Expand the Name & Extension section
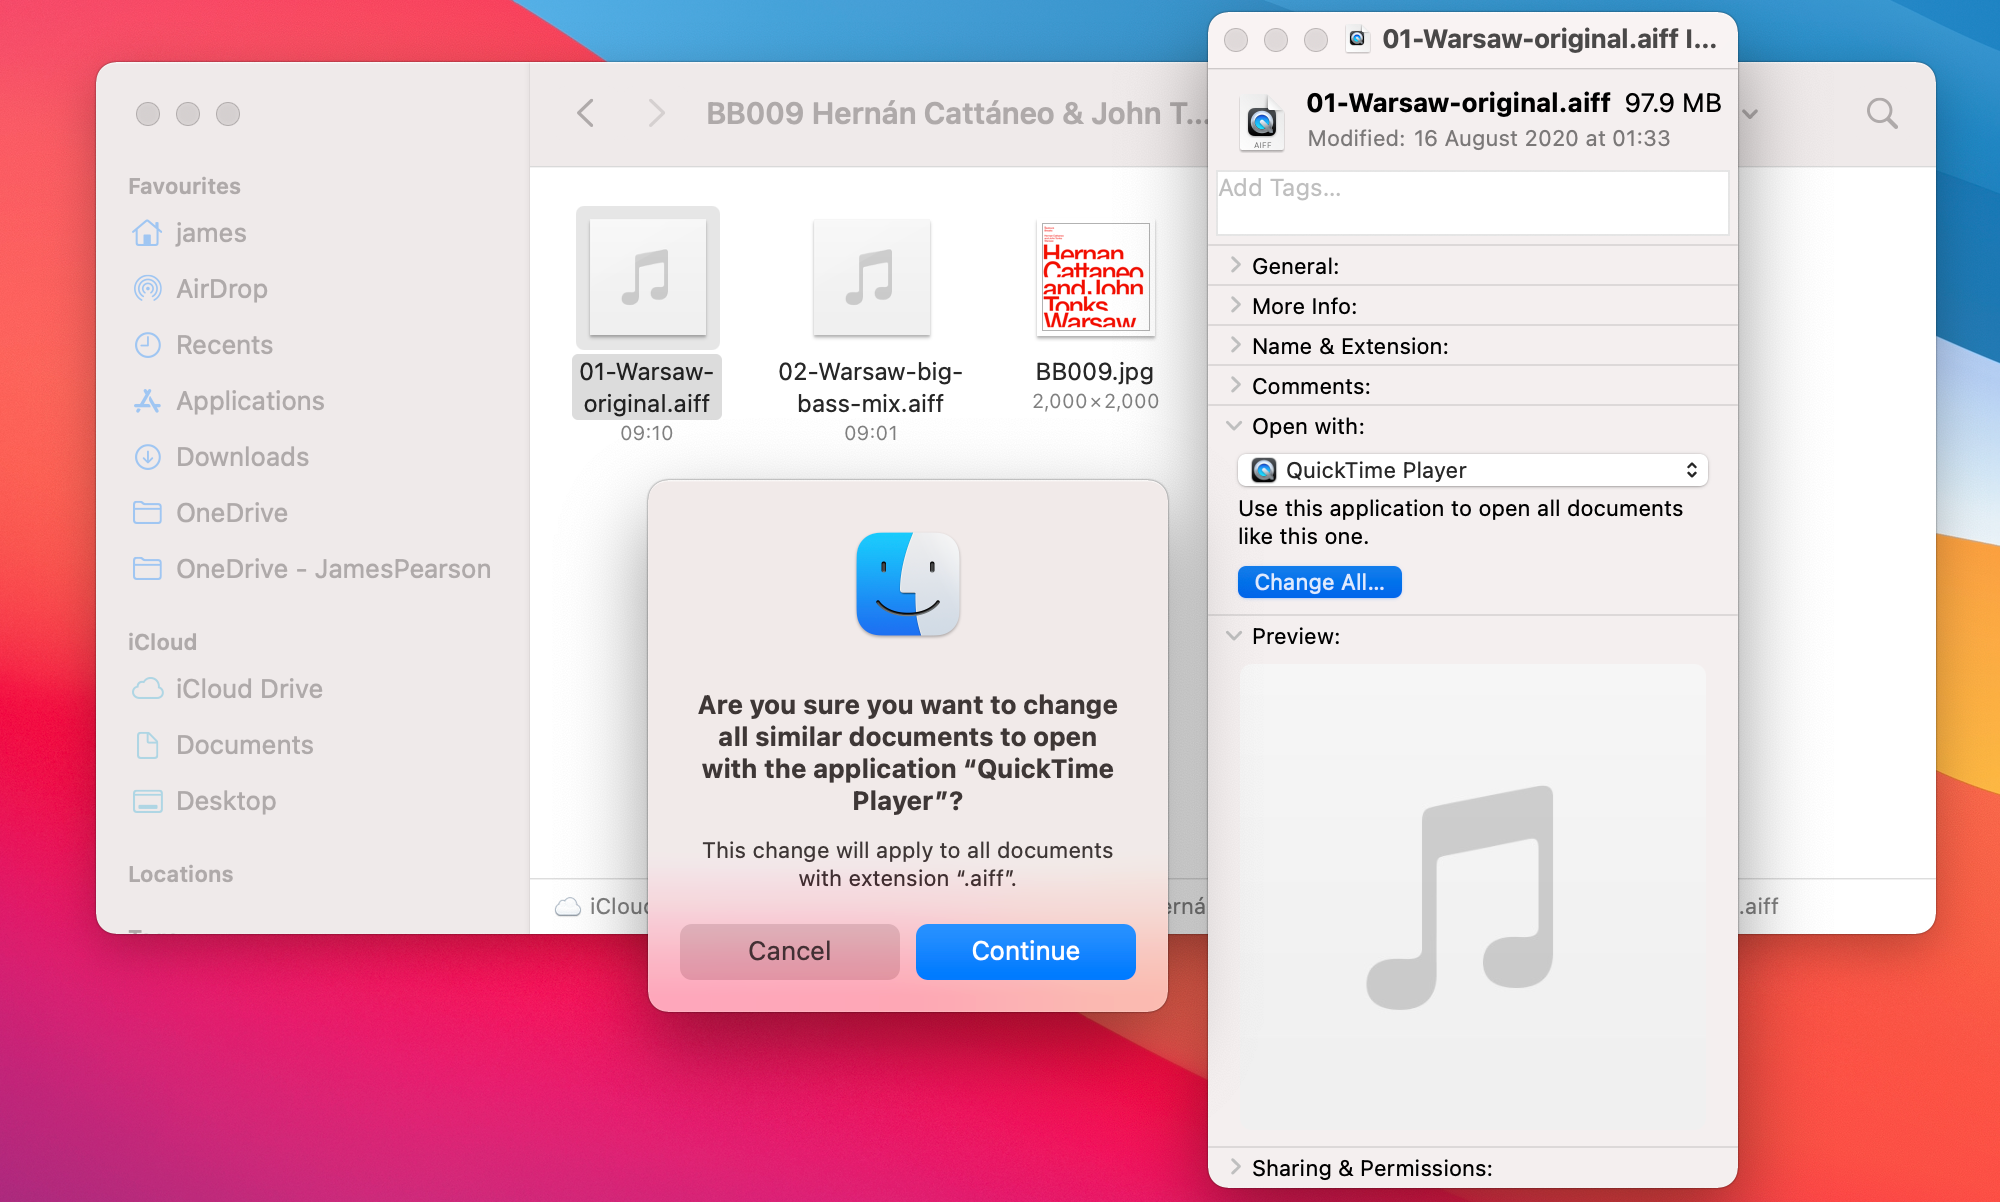Viewport: 2000px width, 1202px height. point(1235,345)
